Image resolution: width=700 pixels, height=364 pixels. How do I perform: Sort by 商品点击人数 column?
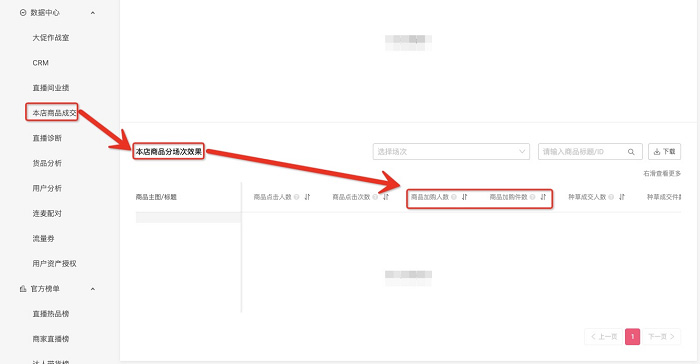307,197
